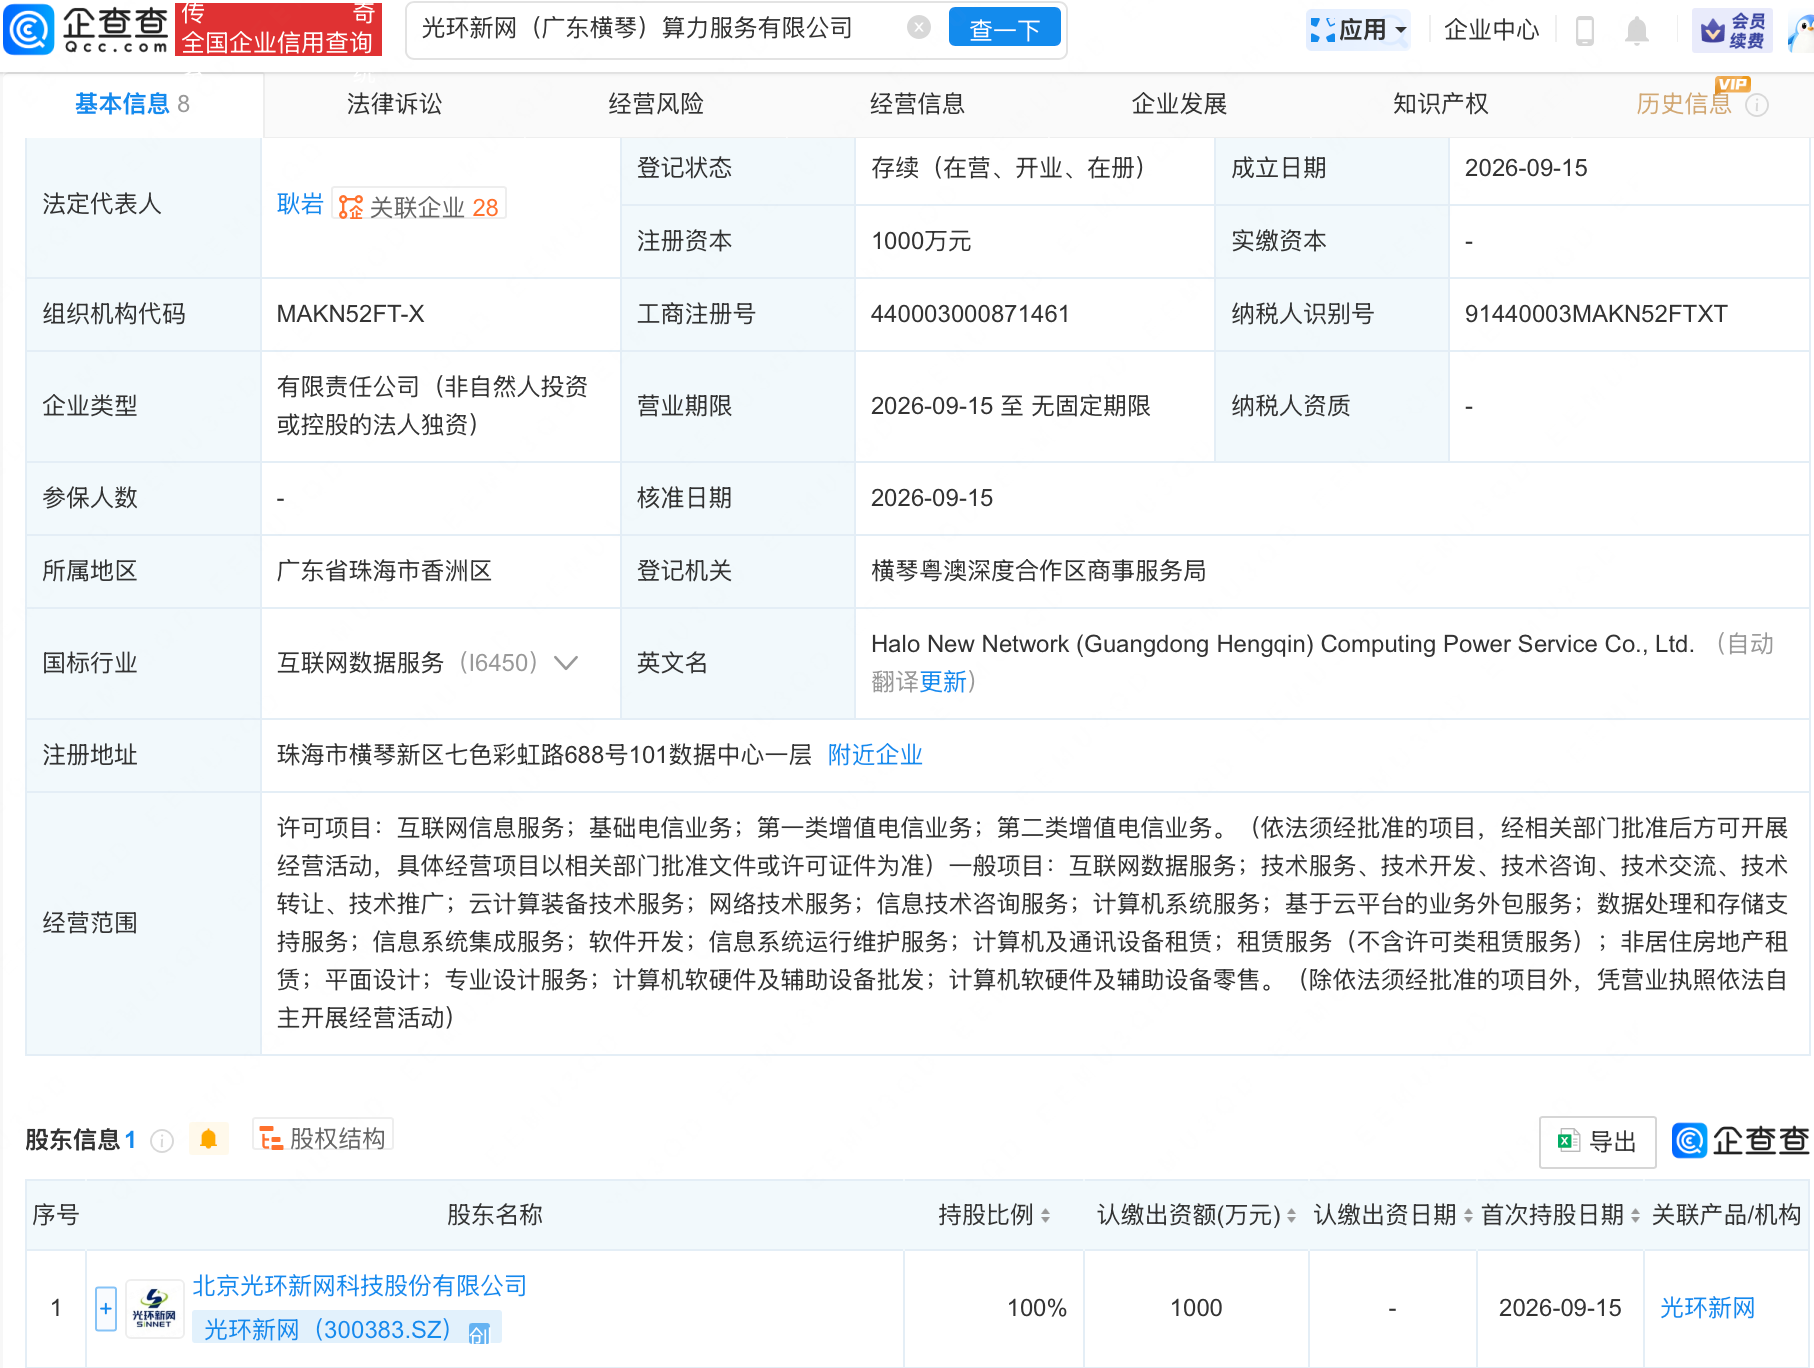Switch to 法律诉讼 tab

click(x=394, y=104)
